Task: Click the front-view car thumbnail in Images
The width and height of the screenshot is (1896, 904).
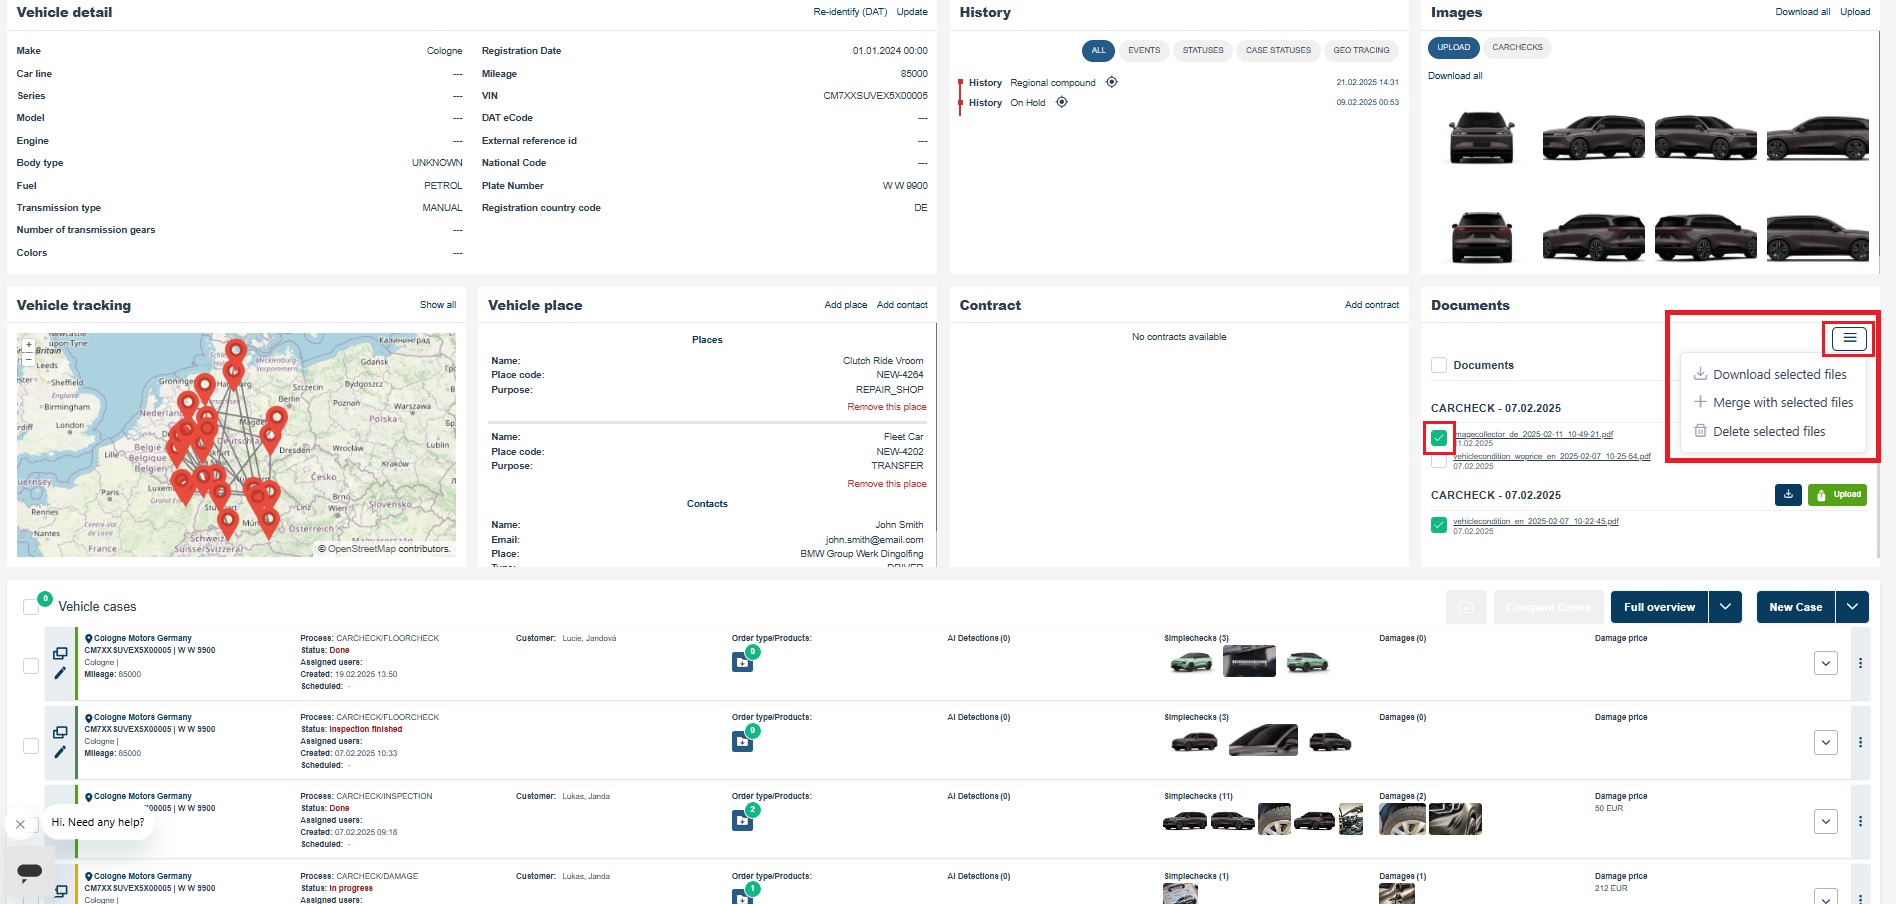Action: [x=1481, y=138]
